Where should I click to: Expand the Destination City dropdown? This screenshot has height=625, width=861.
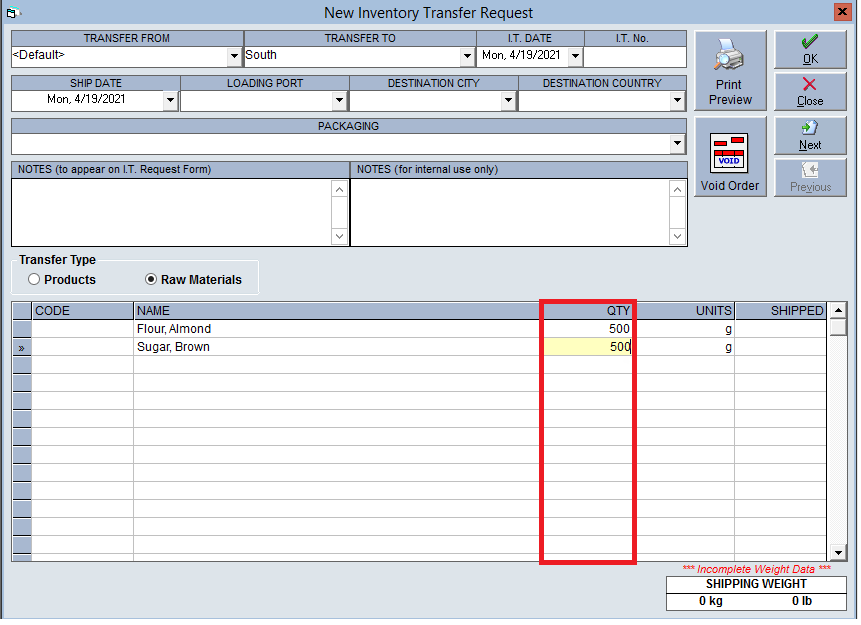coord(510,101)
